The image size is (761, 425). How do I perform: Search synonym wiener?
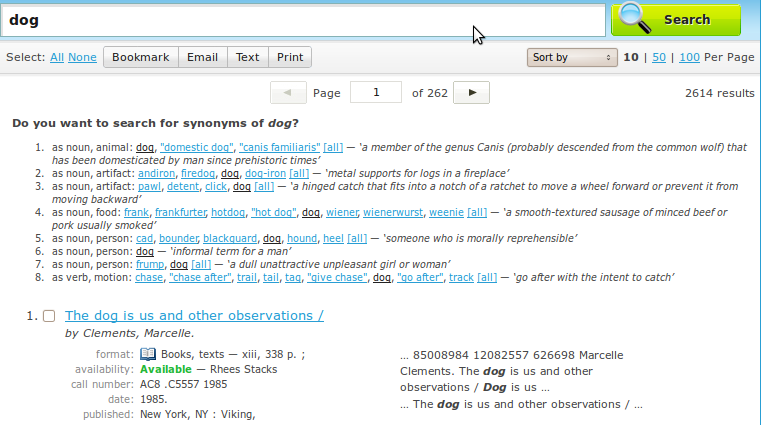tap(342, 212)
